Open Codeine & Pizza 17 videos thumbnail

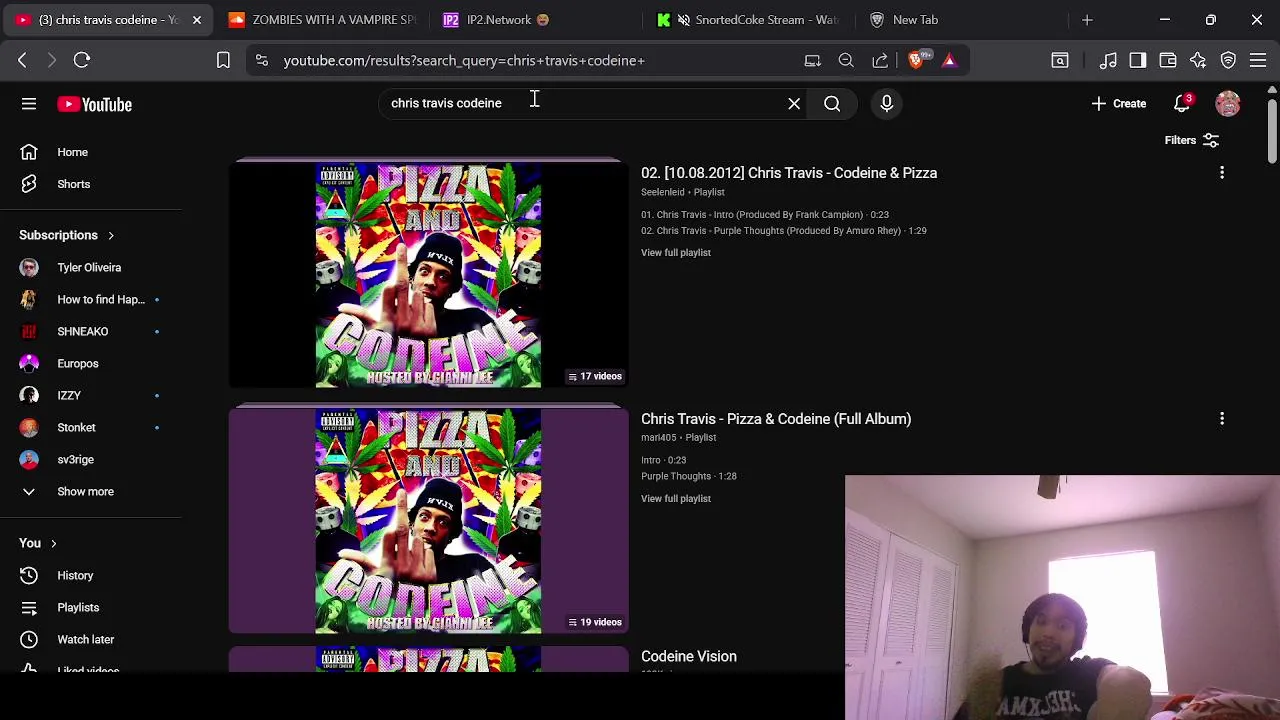tap(428, 275)
